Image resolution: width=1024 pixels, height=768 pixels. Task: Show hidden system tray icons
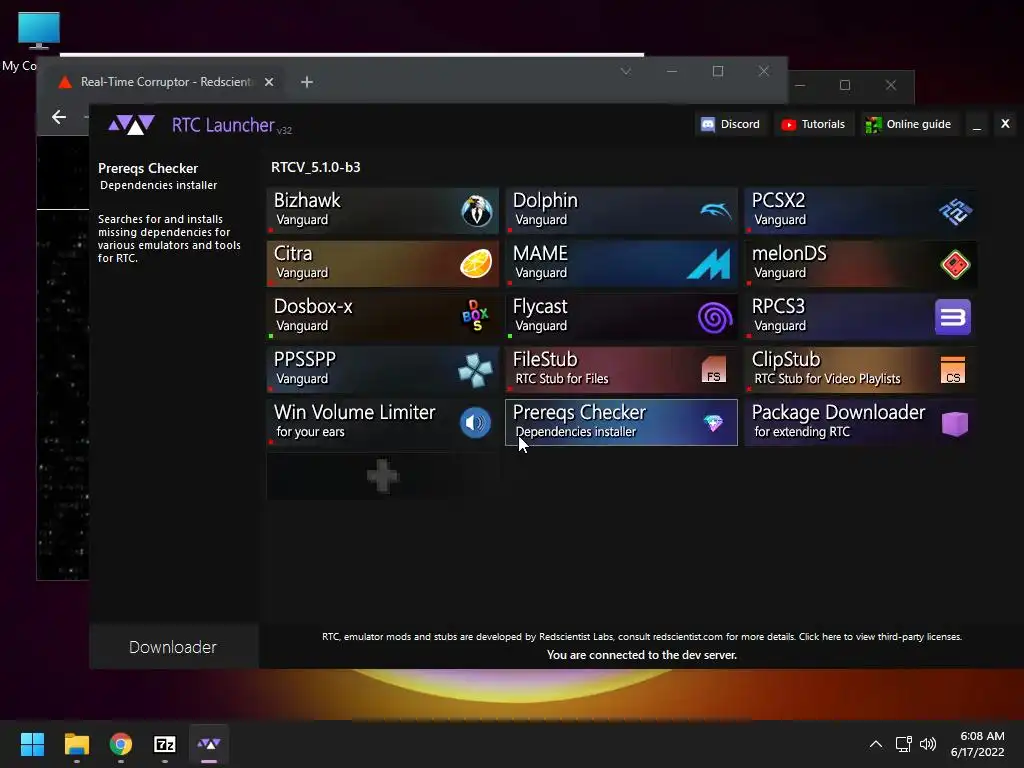click(876, 744)
